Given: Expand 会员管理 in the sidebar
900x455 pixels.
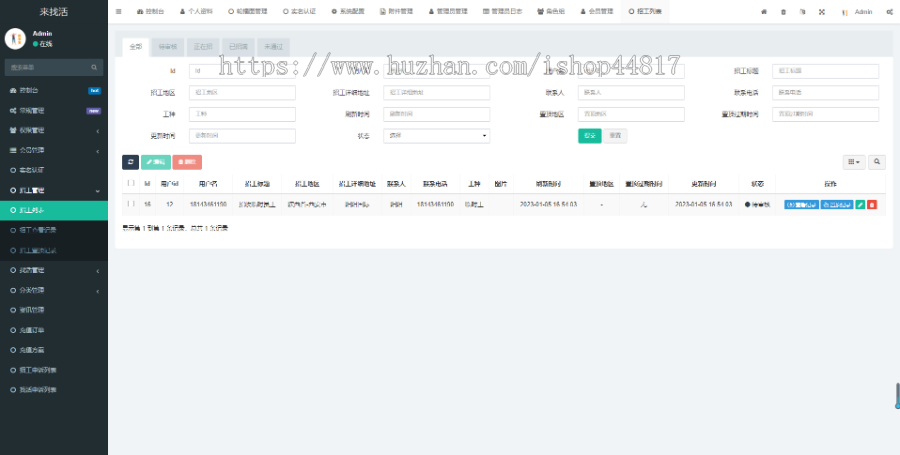Looking at the screenshot, I should coord(54,150).
